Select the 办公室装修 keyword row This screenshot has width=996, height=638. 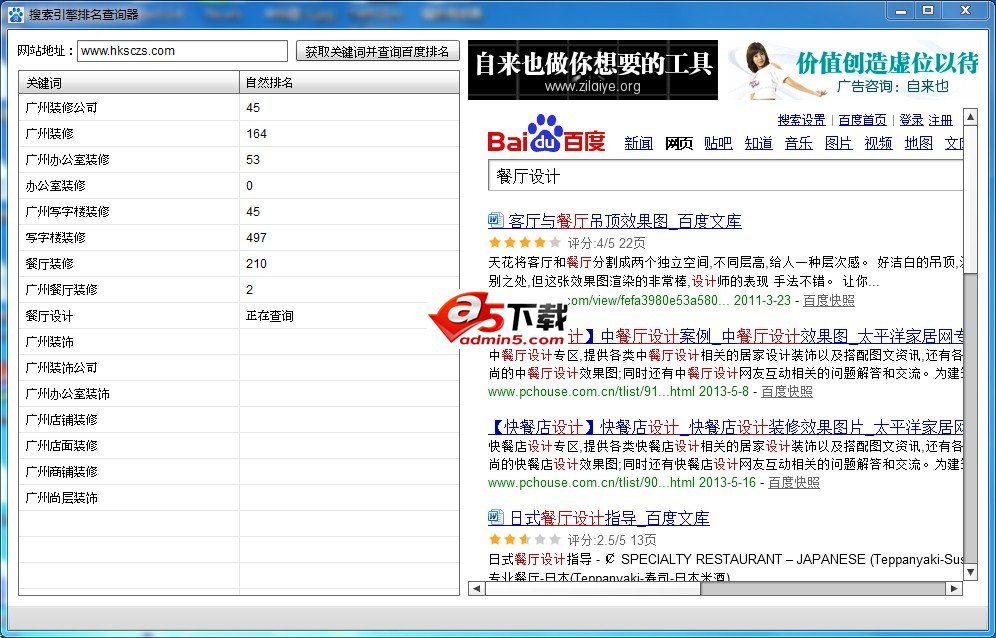239,186
